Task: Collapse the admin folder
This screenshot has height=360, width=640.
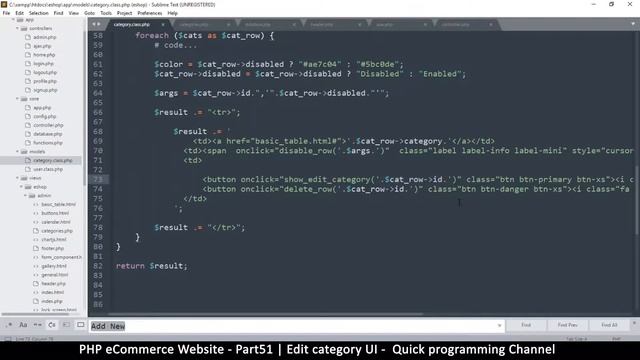Action: [x=25, y=196]
